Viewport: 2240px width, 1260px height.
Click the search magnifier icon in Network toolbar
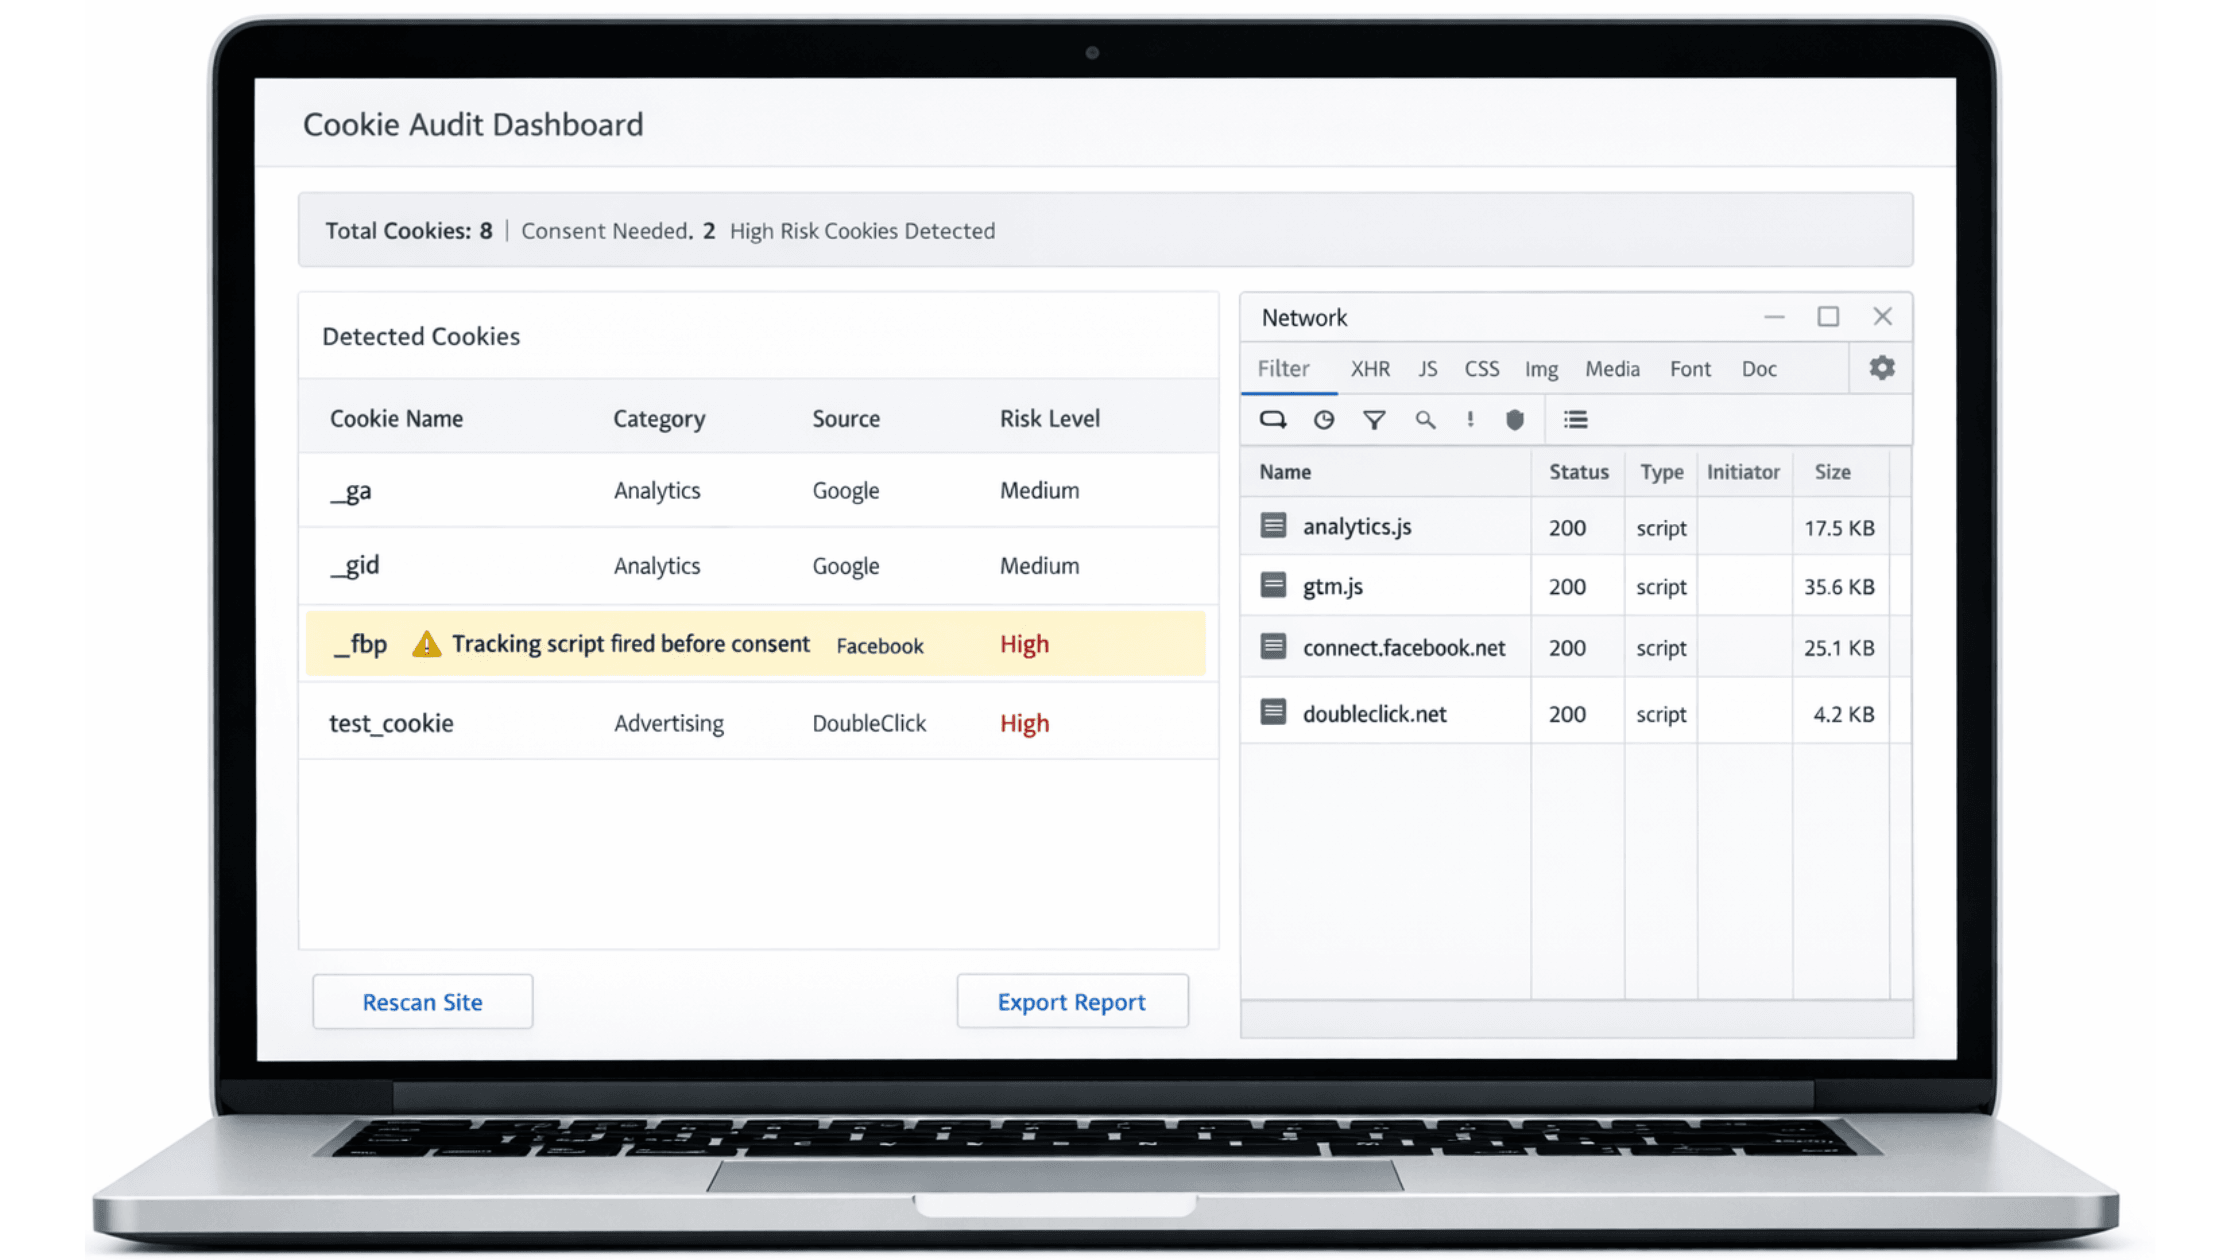(x=1426, y=419)
